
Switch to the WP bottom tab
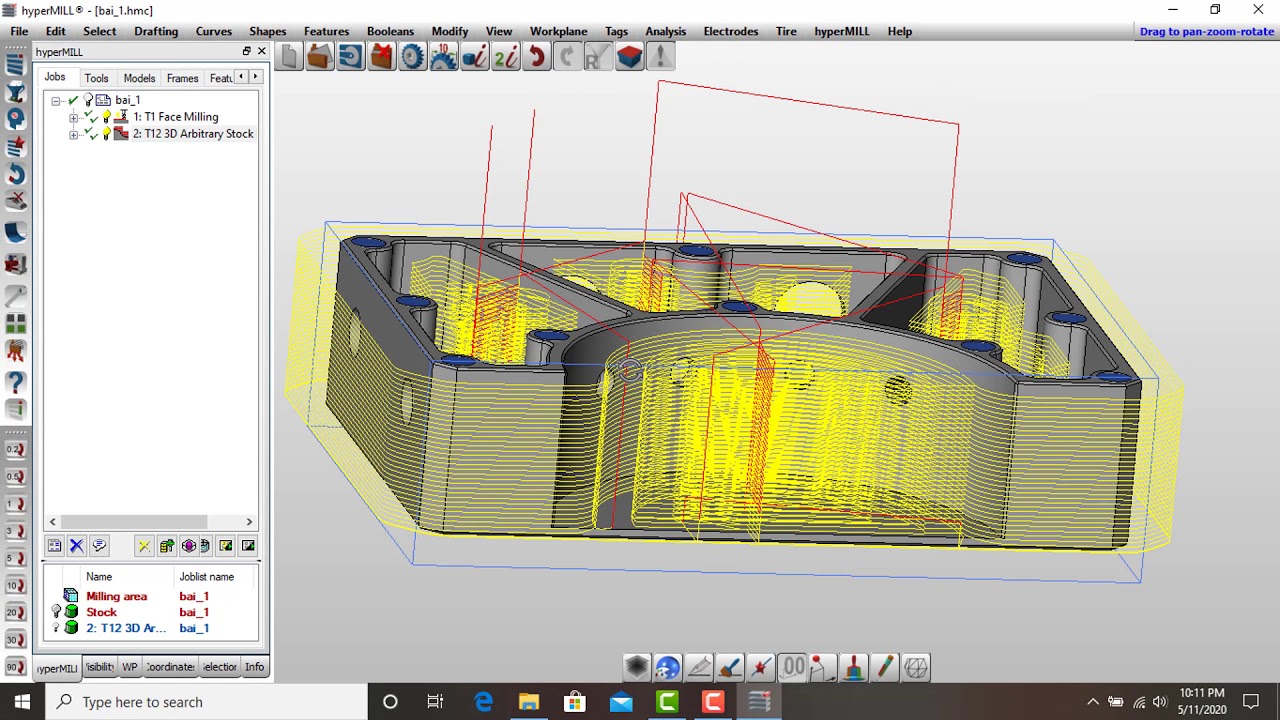click(129, 667)
